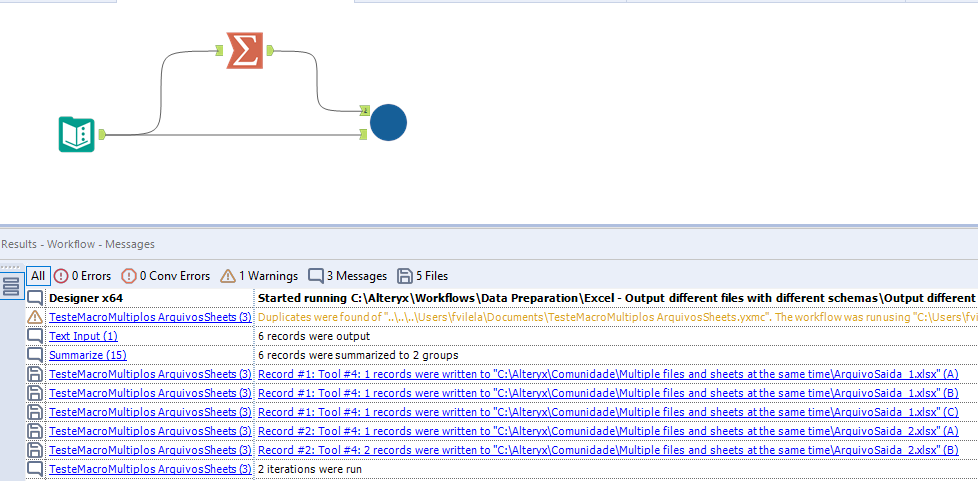The height and width of the screenshot is (481, 978).
Task: Open the Summarize (15) link
Action: (x=88, y=355)
